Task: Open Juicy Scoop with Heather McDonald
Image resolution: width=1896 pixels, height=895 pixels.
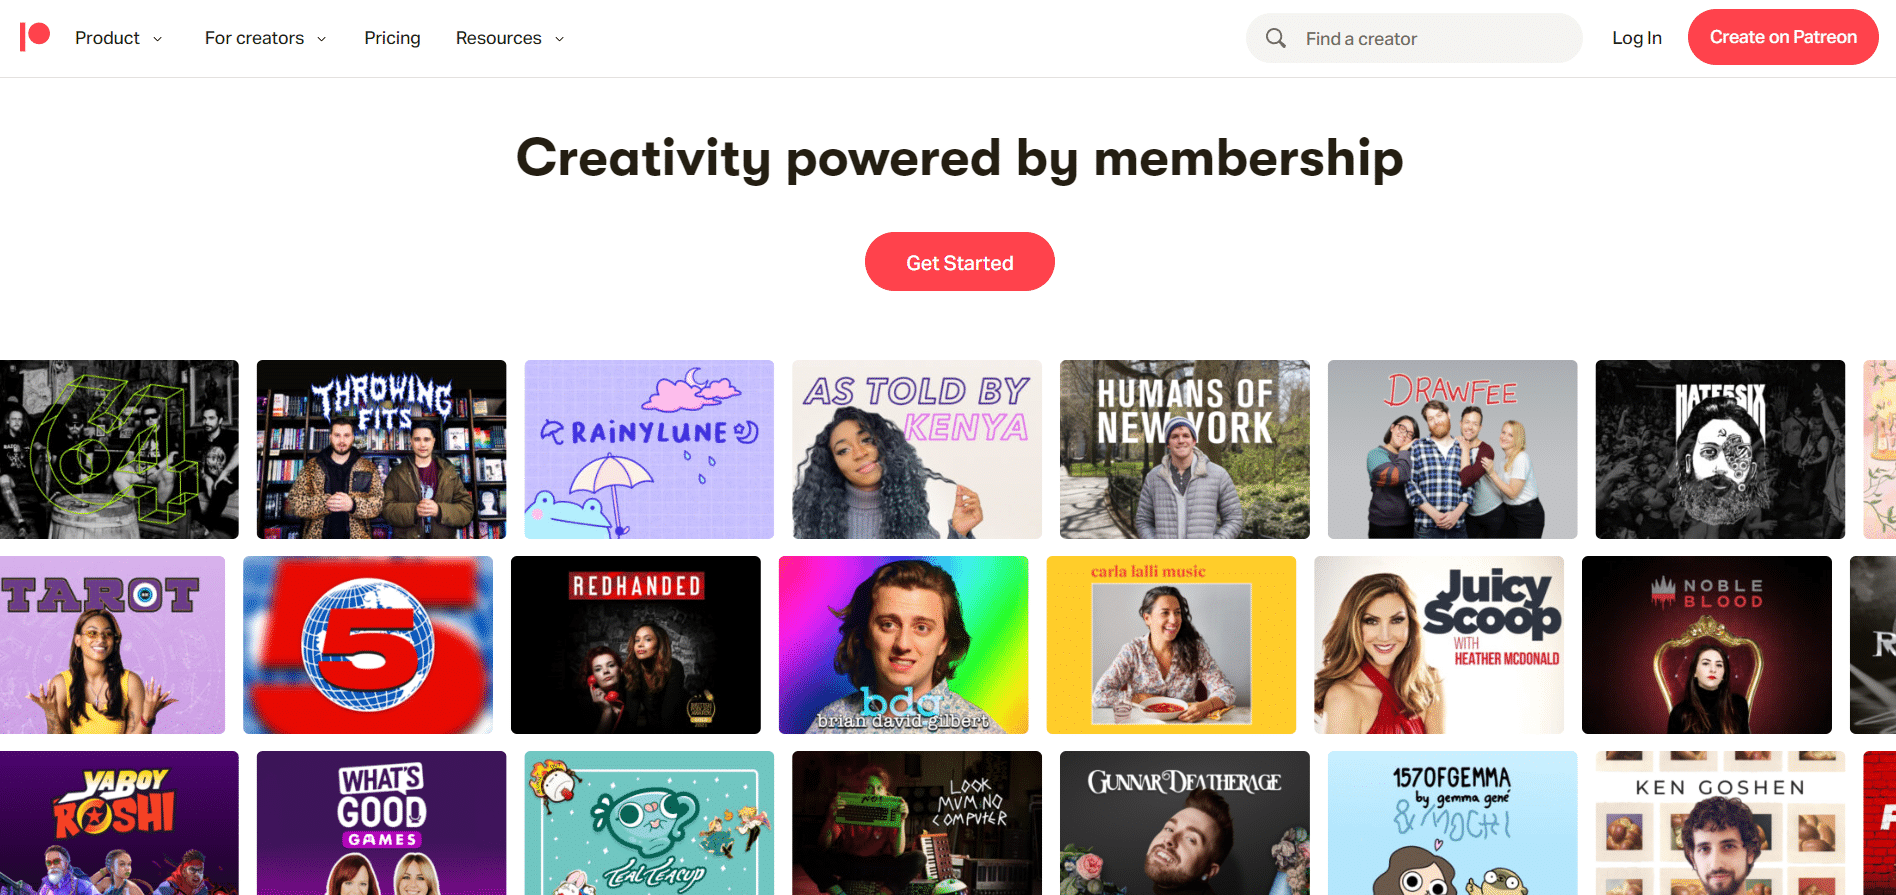Action: click(x=1439, y=644)
